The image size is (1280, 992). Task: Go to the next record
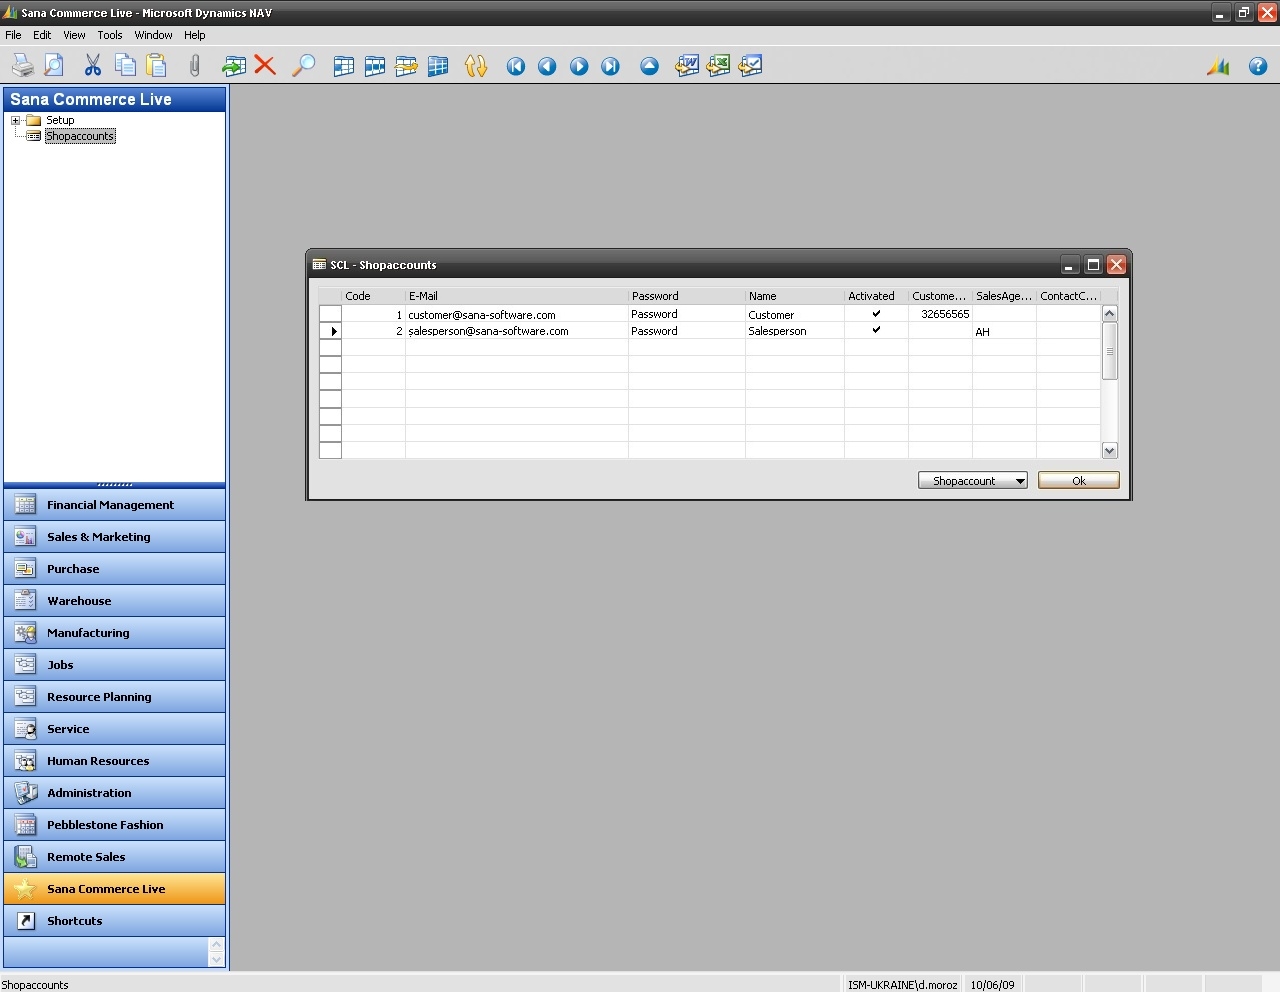579,66
